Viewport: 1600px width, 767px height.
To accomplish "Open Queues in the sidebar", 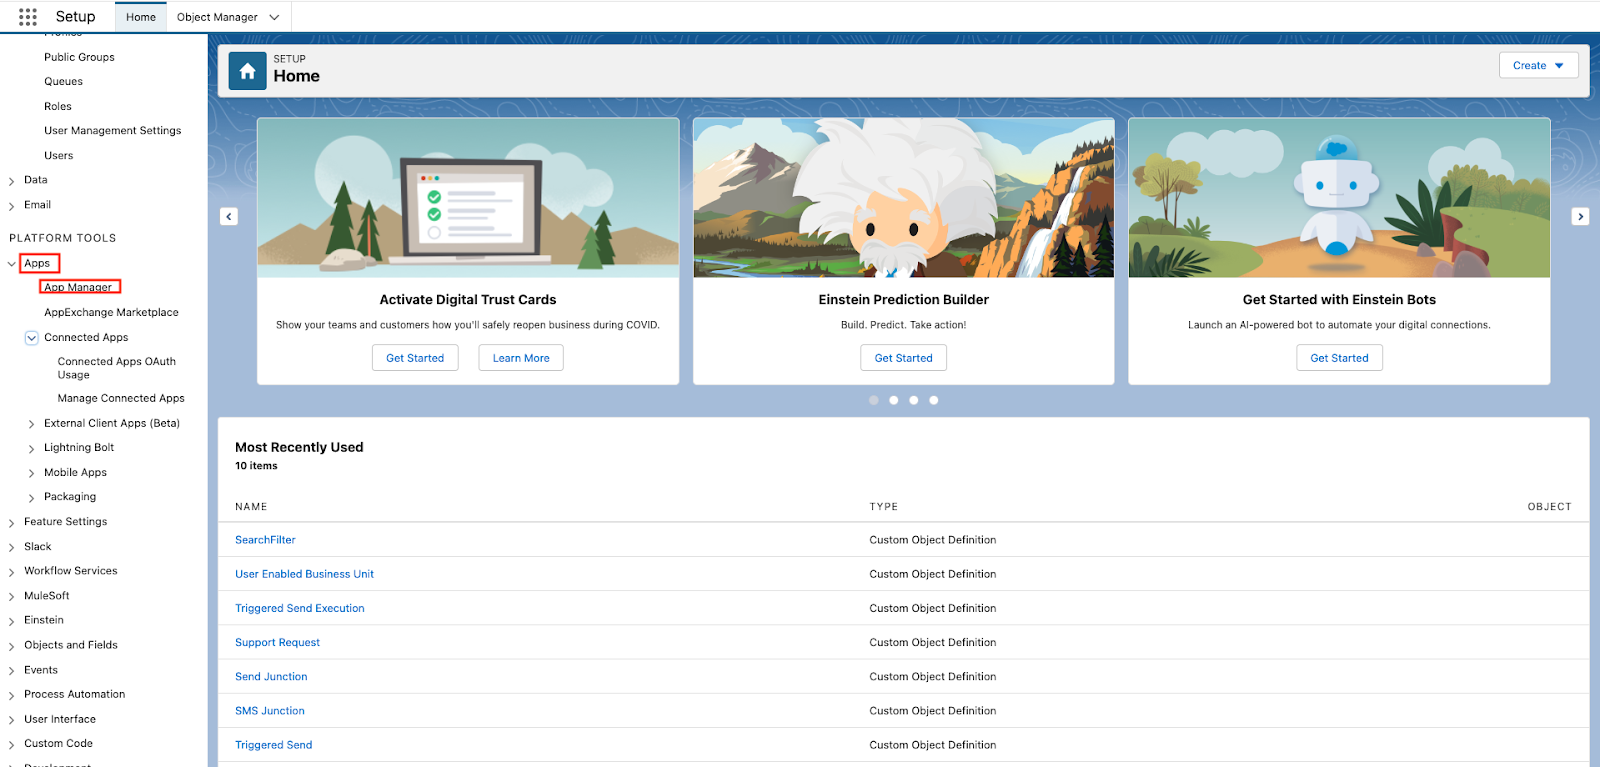I will point(63,82).
